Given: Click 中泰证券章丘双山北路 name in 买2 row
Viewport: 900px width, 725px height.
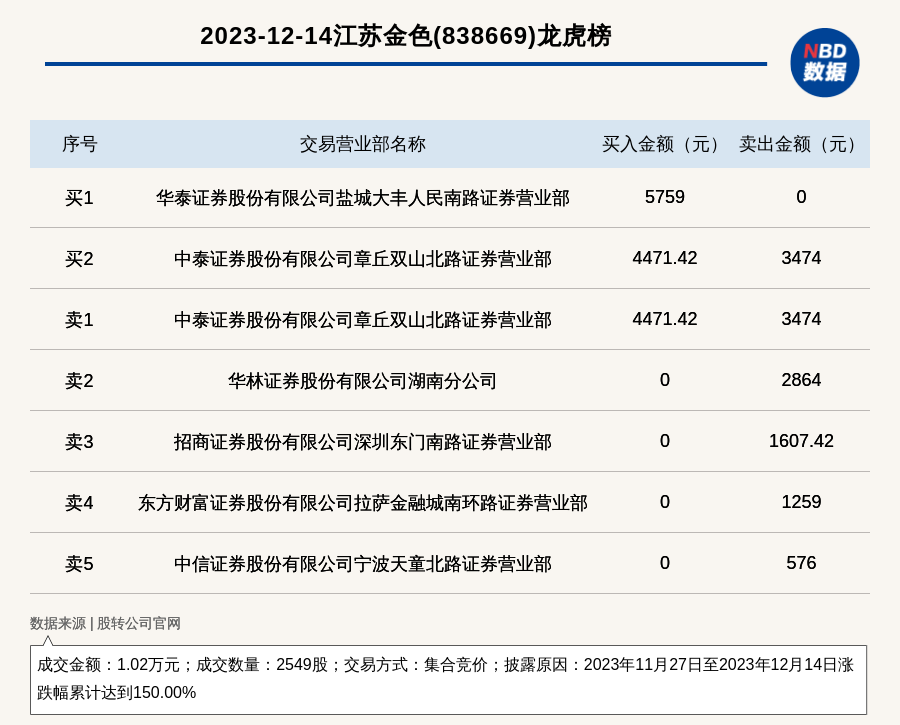Looking at the screenshot, I should coord(363,259).
